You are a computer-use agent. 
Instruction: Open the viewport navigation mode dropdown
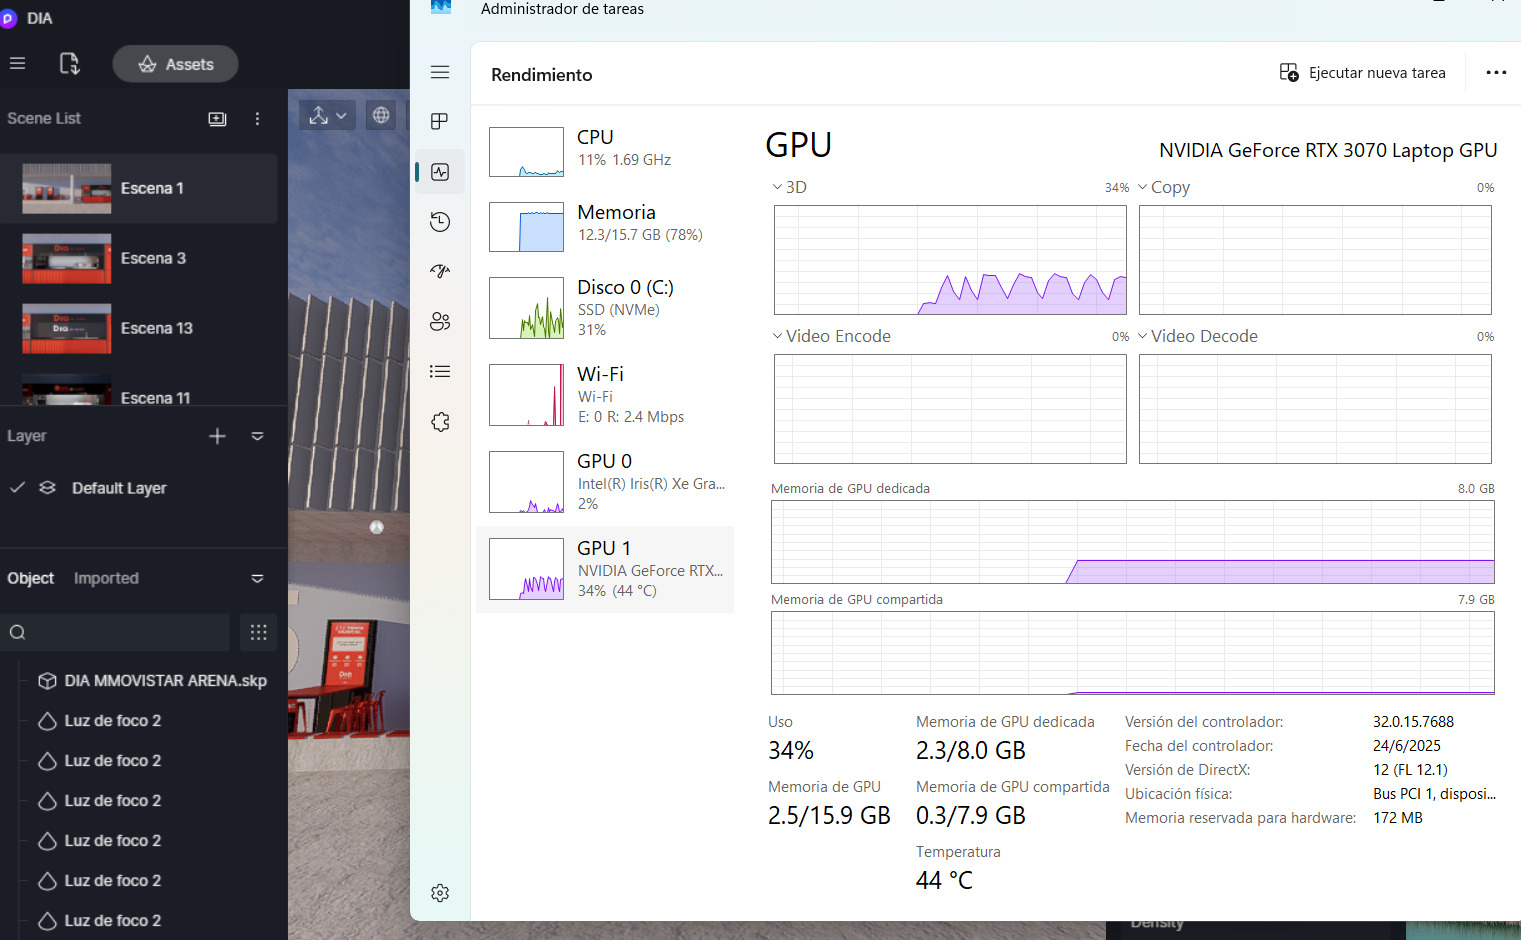tap(327, 115)
